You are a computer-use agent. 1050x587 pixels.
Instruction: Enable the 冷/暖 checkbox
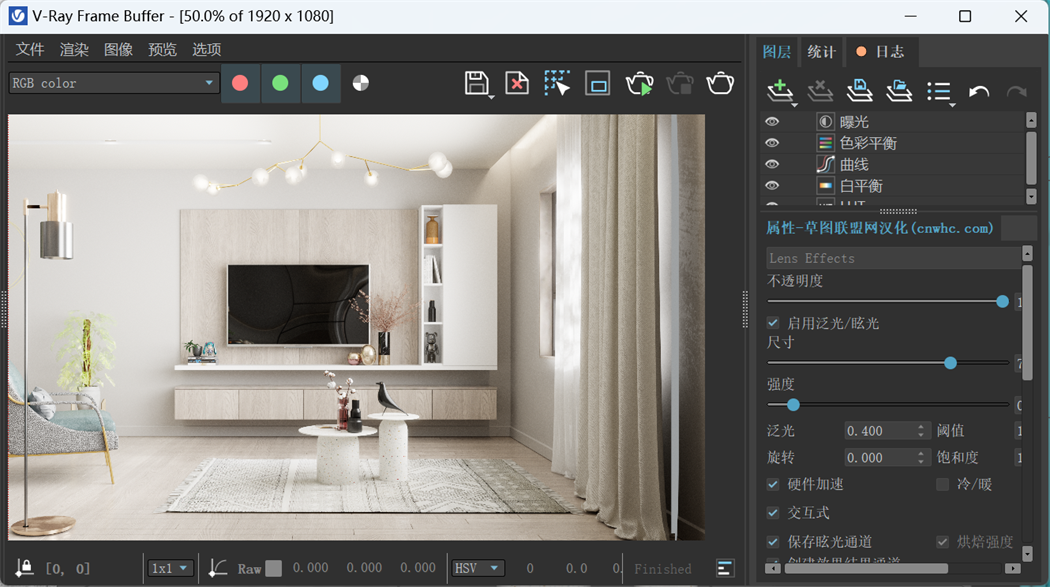941,484
